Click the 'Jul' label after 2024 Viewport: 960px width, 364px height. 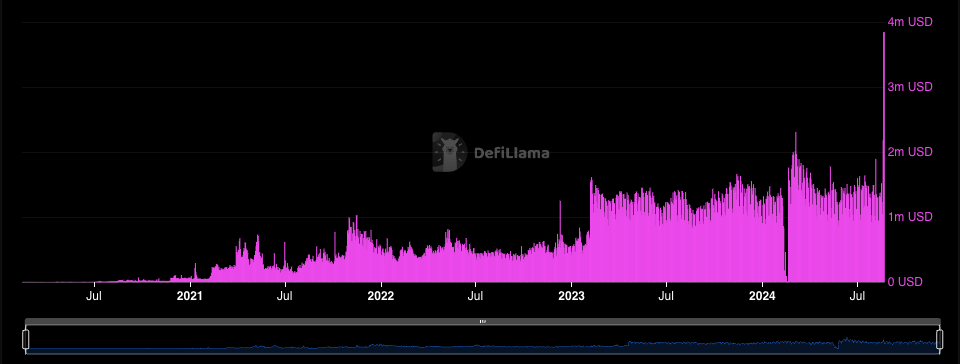click(x=857, y=297)
